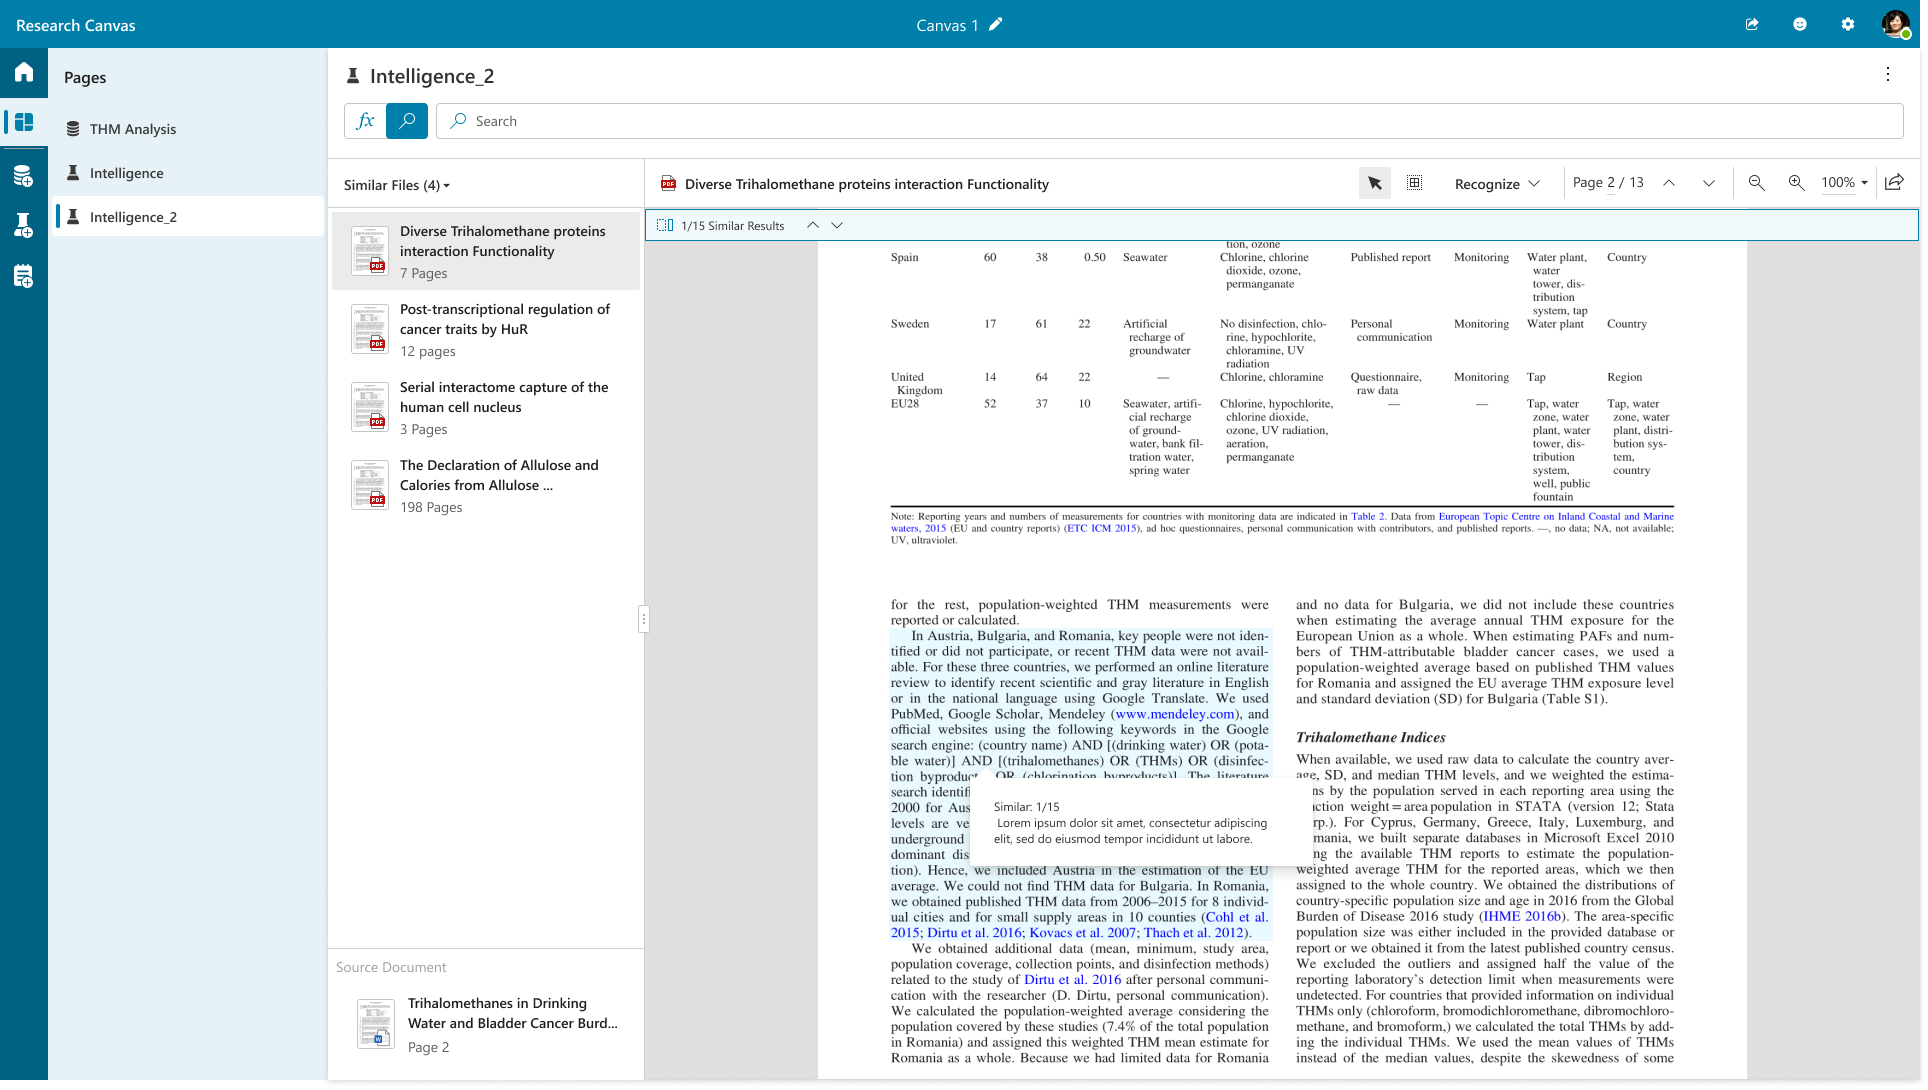Zoom in the PDF document
Image resolution: width=1928 pixels, height=1090 pixels.
[x=1796, y=183]
